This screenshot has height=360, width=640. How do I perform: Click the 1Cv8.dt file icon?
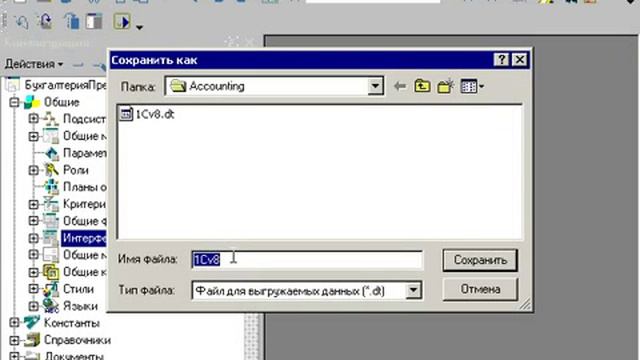tap(126, 114)
